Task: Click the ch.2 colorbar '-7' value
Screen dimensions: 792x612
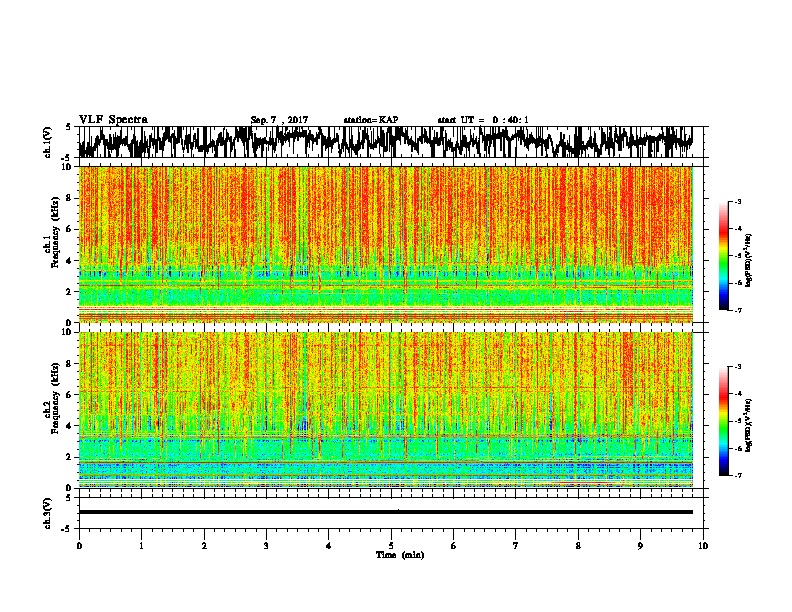Action: coord(738,475)
